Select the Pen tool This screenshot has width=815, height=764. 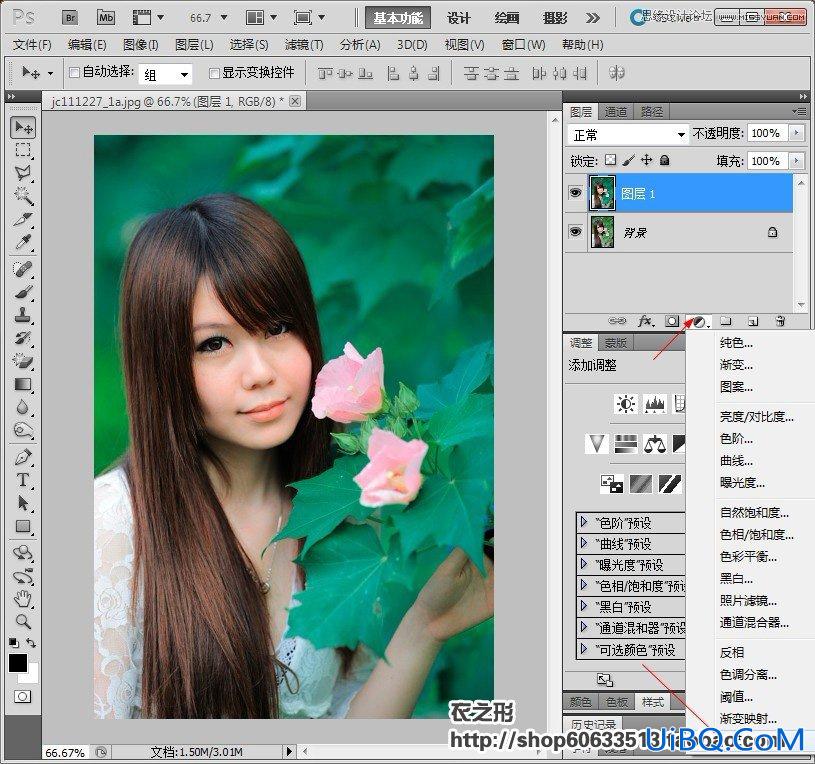point(22,457)
